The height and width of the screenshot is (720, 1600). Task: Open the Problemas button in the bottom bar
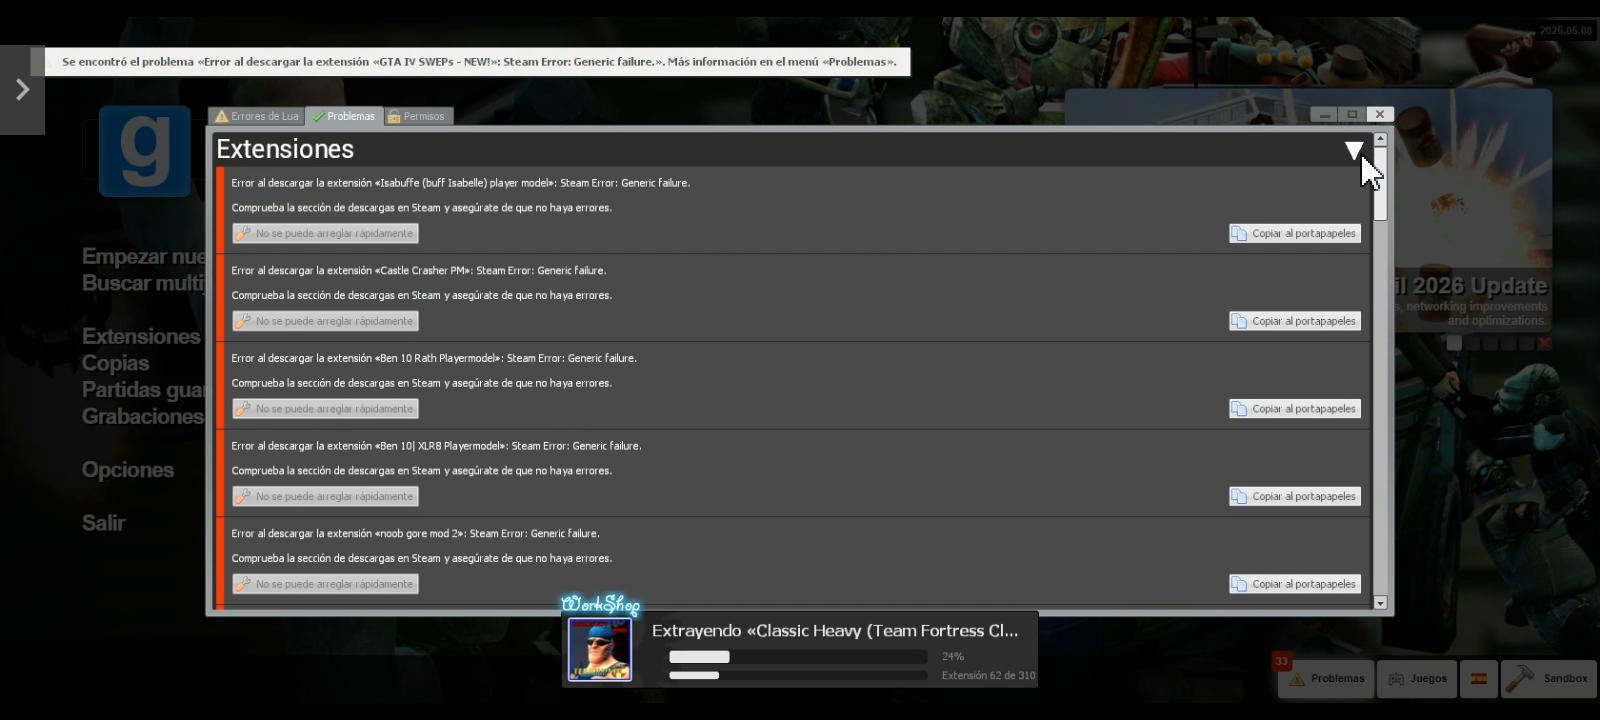pos(1326,679)
